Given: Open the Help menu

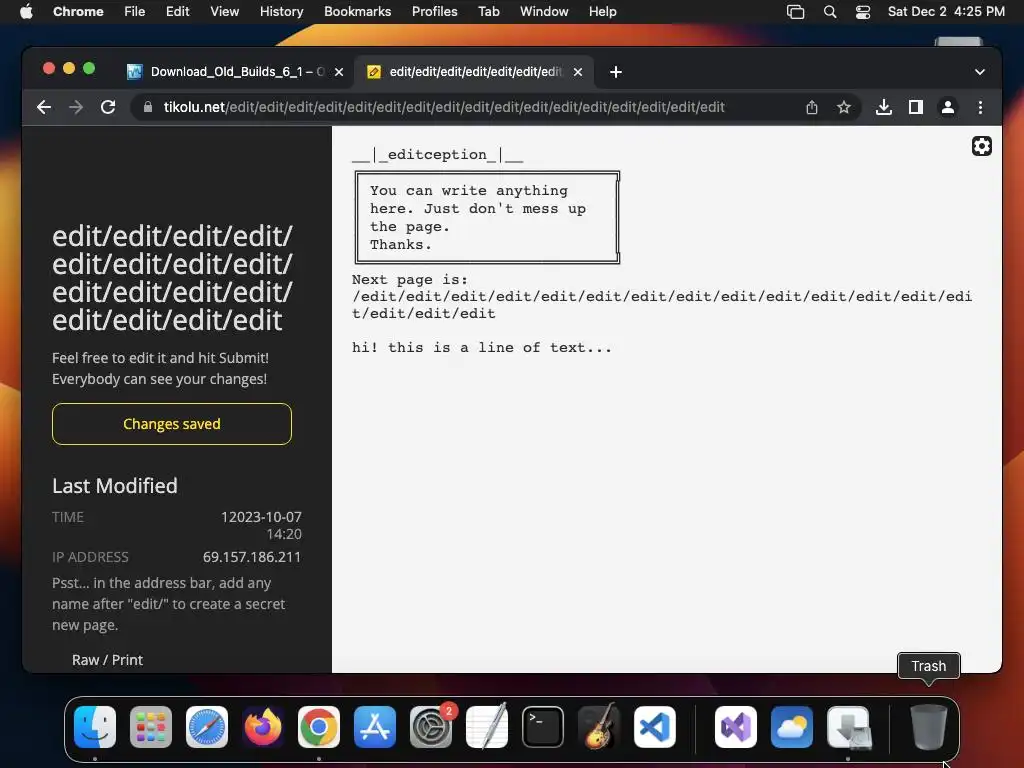Looking at the screenshot, I should 602,12.
